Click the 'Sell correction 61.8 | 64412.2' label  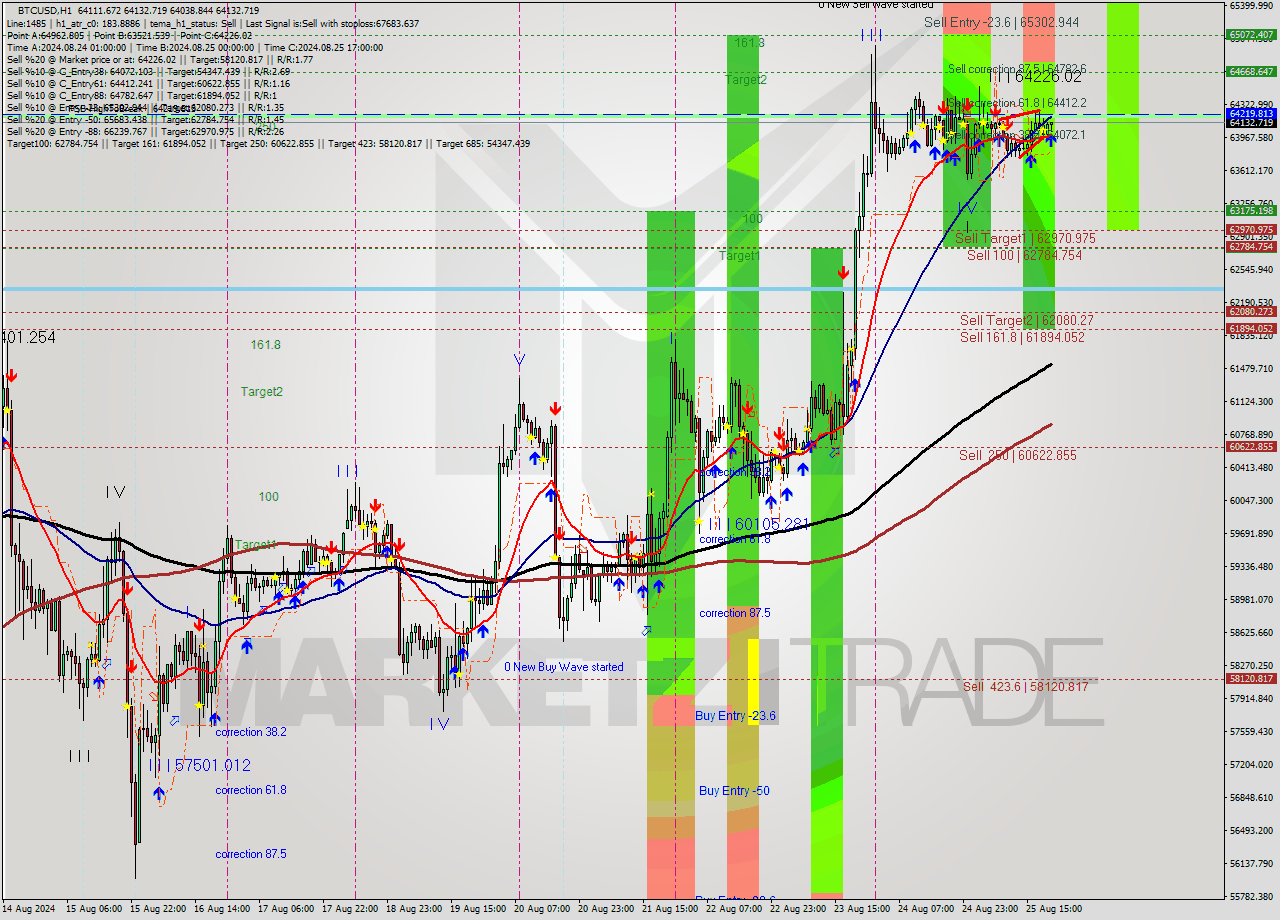pyautogui.click(x=1017, y=103)
